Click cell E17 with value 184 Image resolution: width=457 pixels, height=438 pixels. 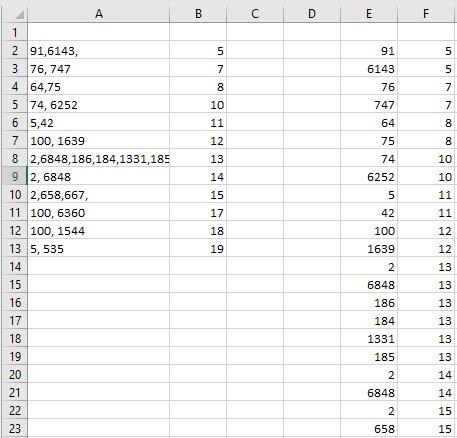(x=369, y=321)
